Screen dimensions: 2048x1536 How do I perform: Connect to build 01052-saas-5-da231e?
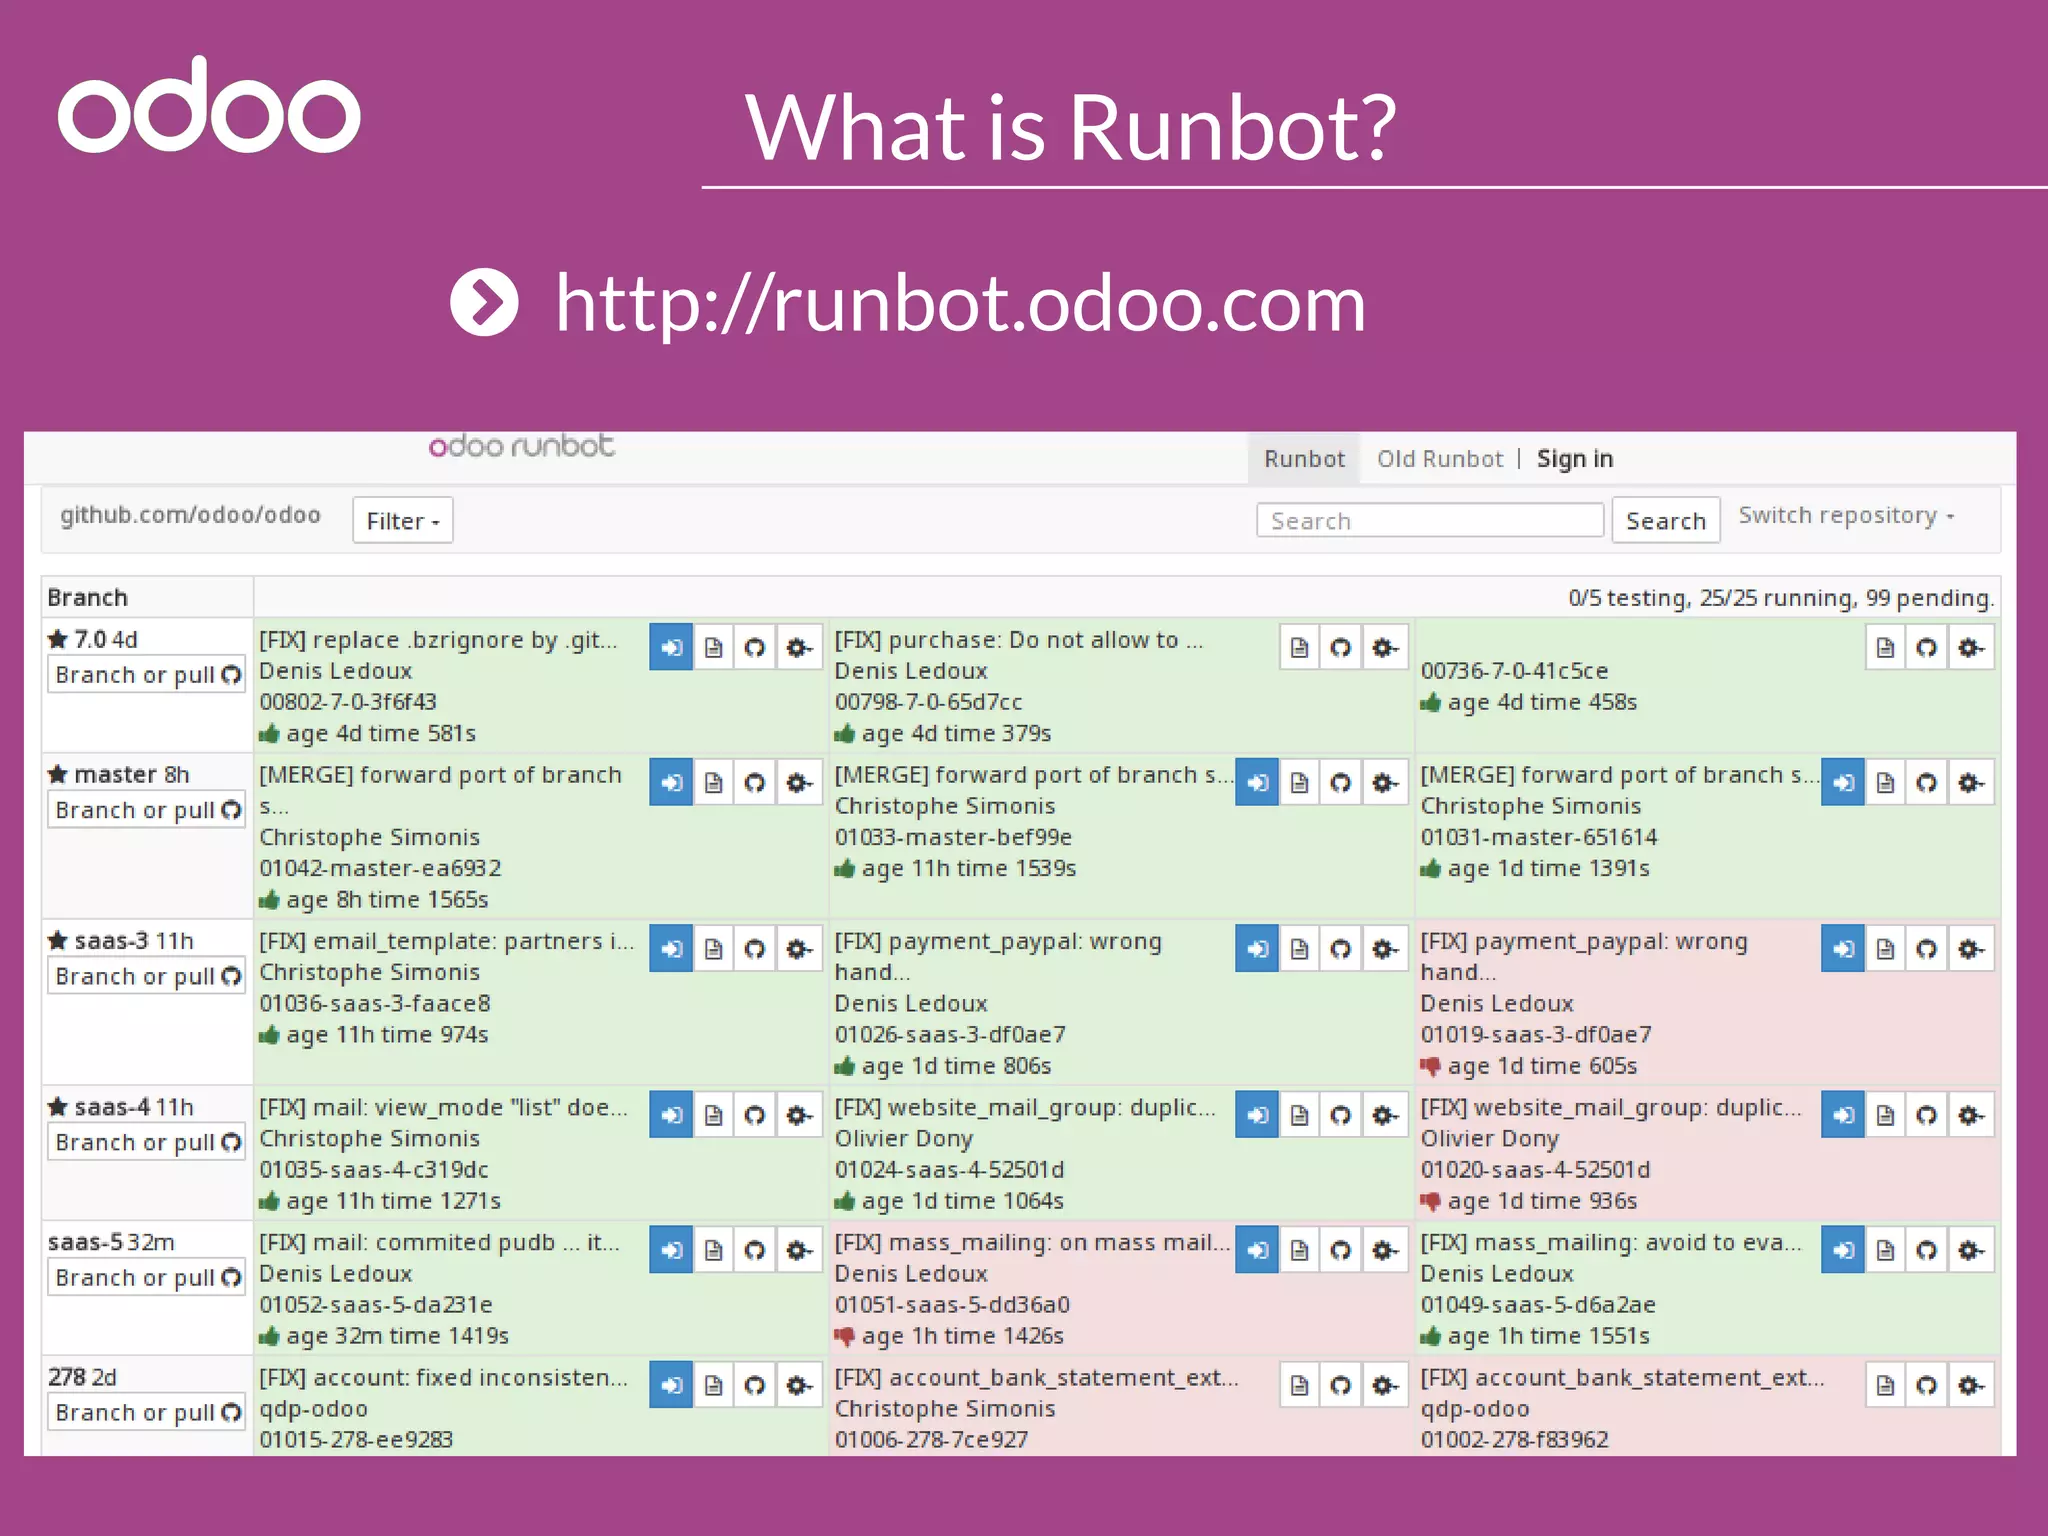point(671,1249)
